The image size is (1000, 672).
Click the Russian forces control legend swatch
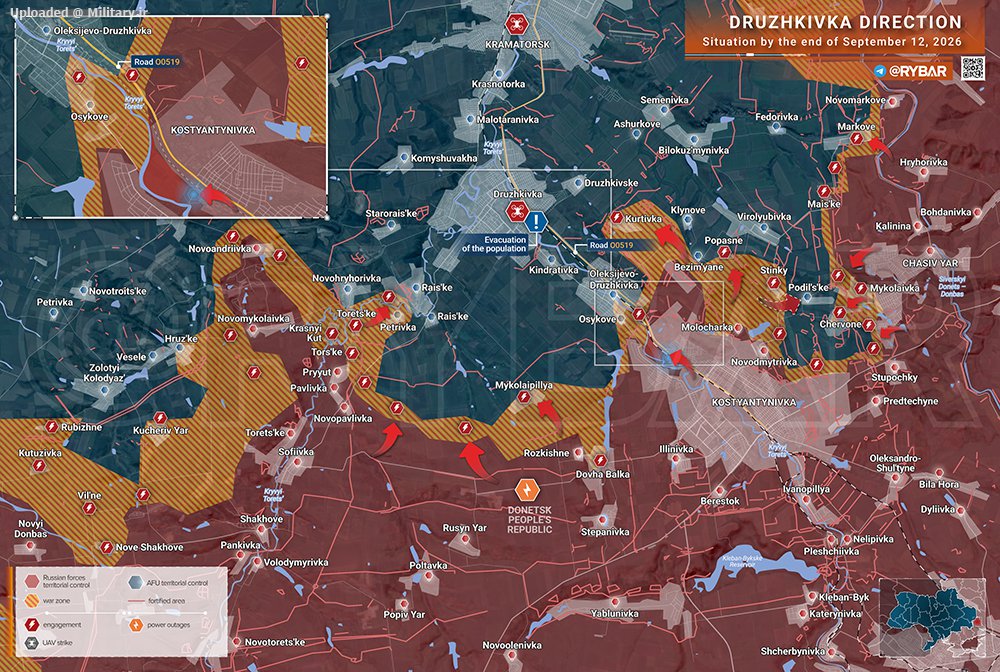point(31,581)
